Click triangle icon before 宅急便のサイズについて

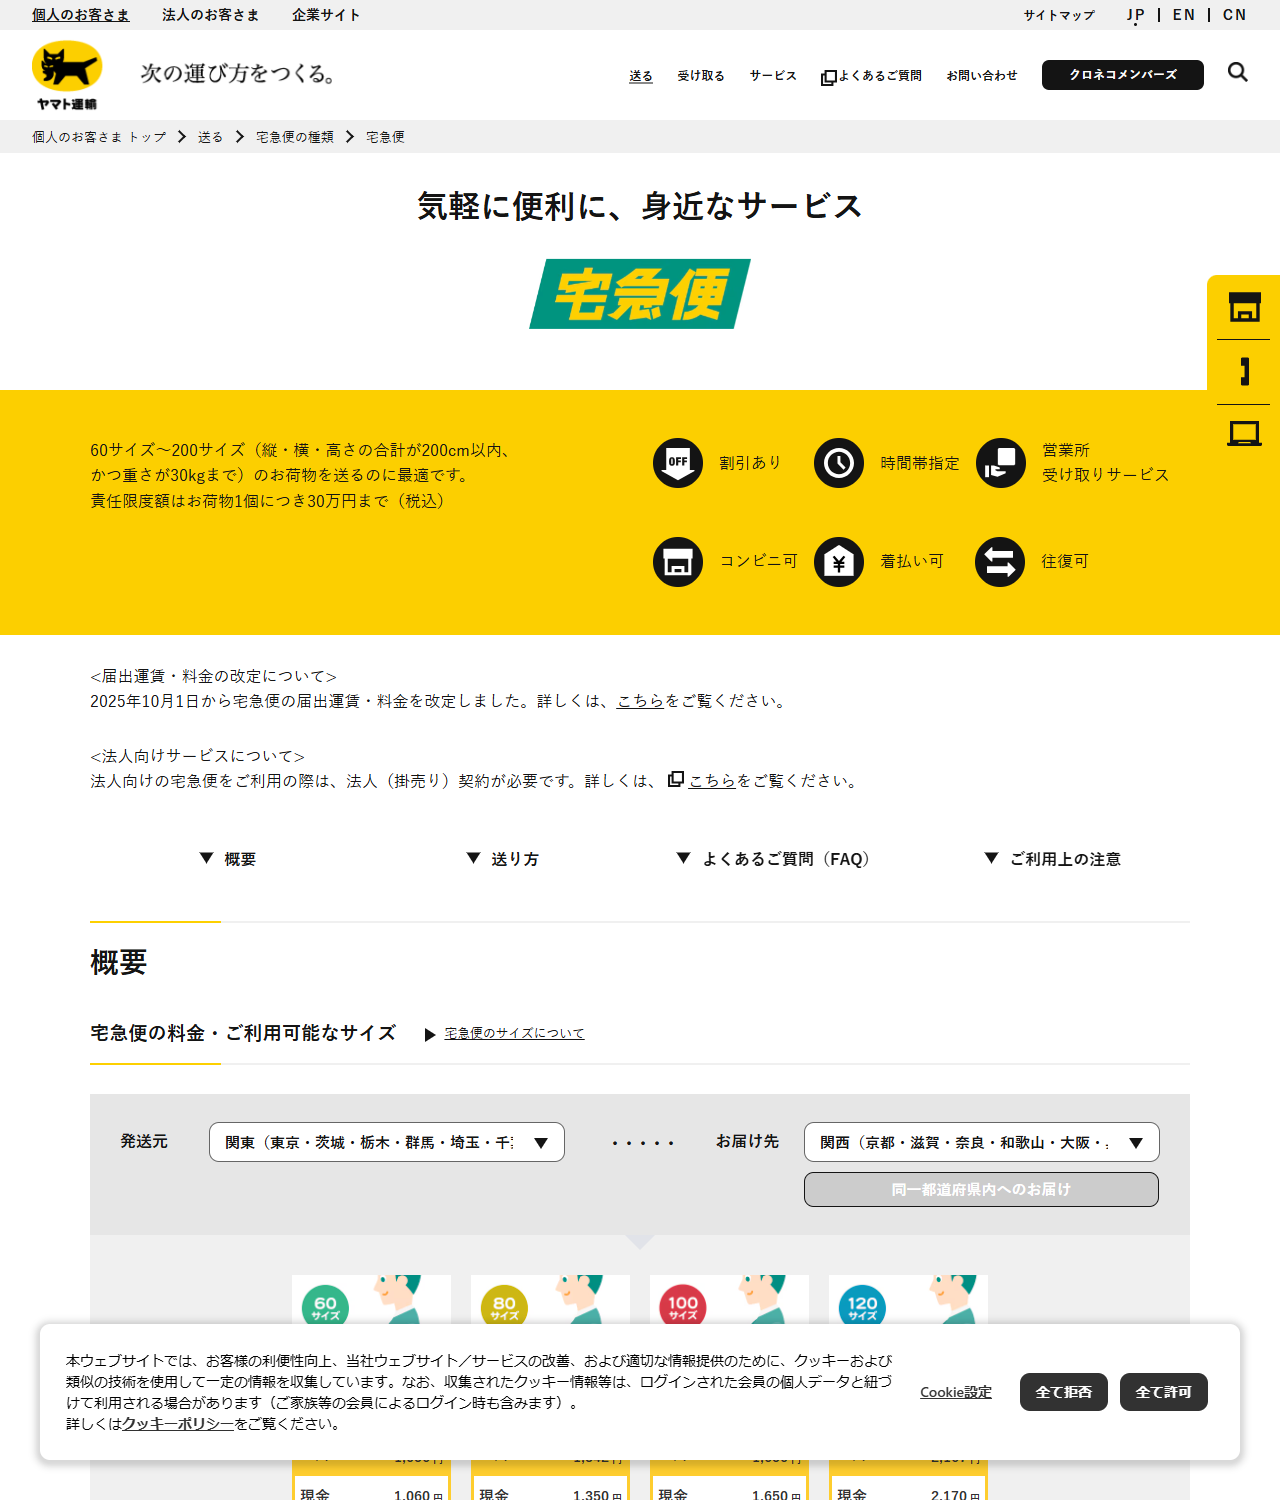point(430,1034)
